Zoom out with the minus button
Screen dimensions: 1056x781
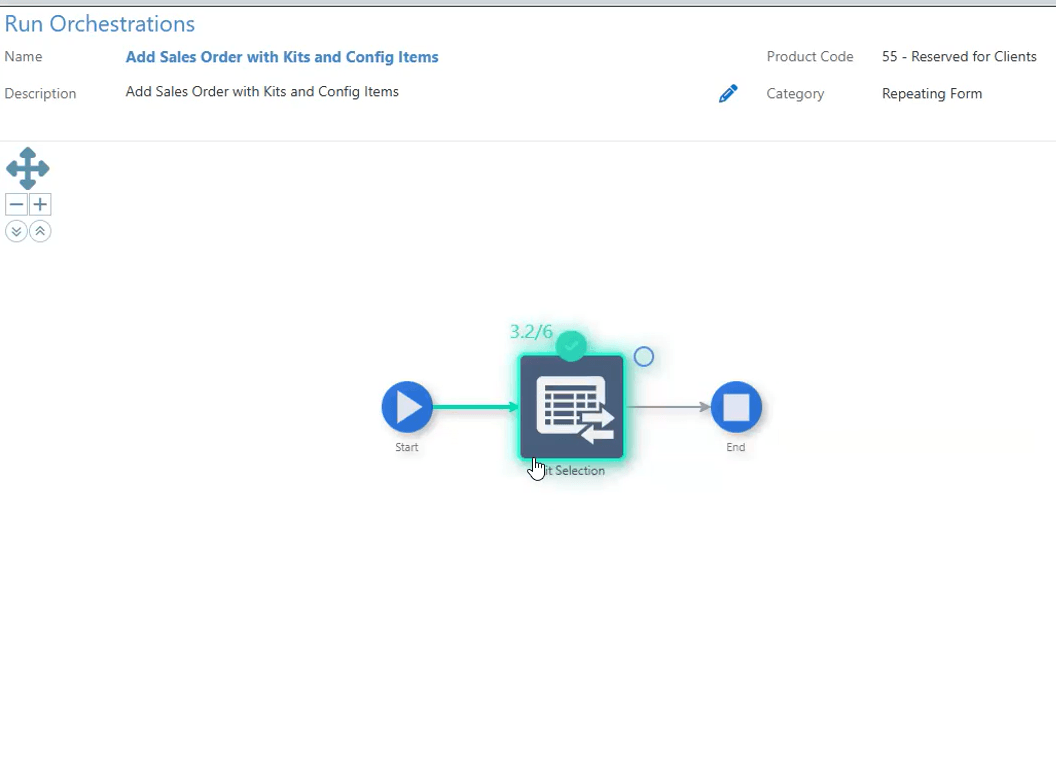[x=17, y=204]
